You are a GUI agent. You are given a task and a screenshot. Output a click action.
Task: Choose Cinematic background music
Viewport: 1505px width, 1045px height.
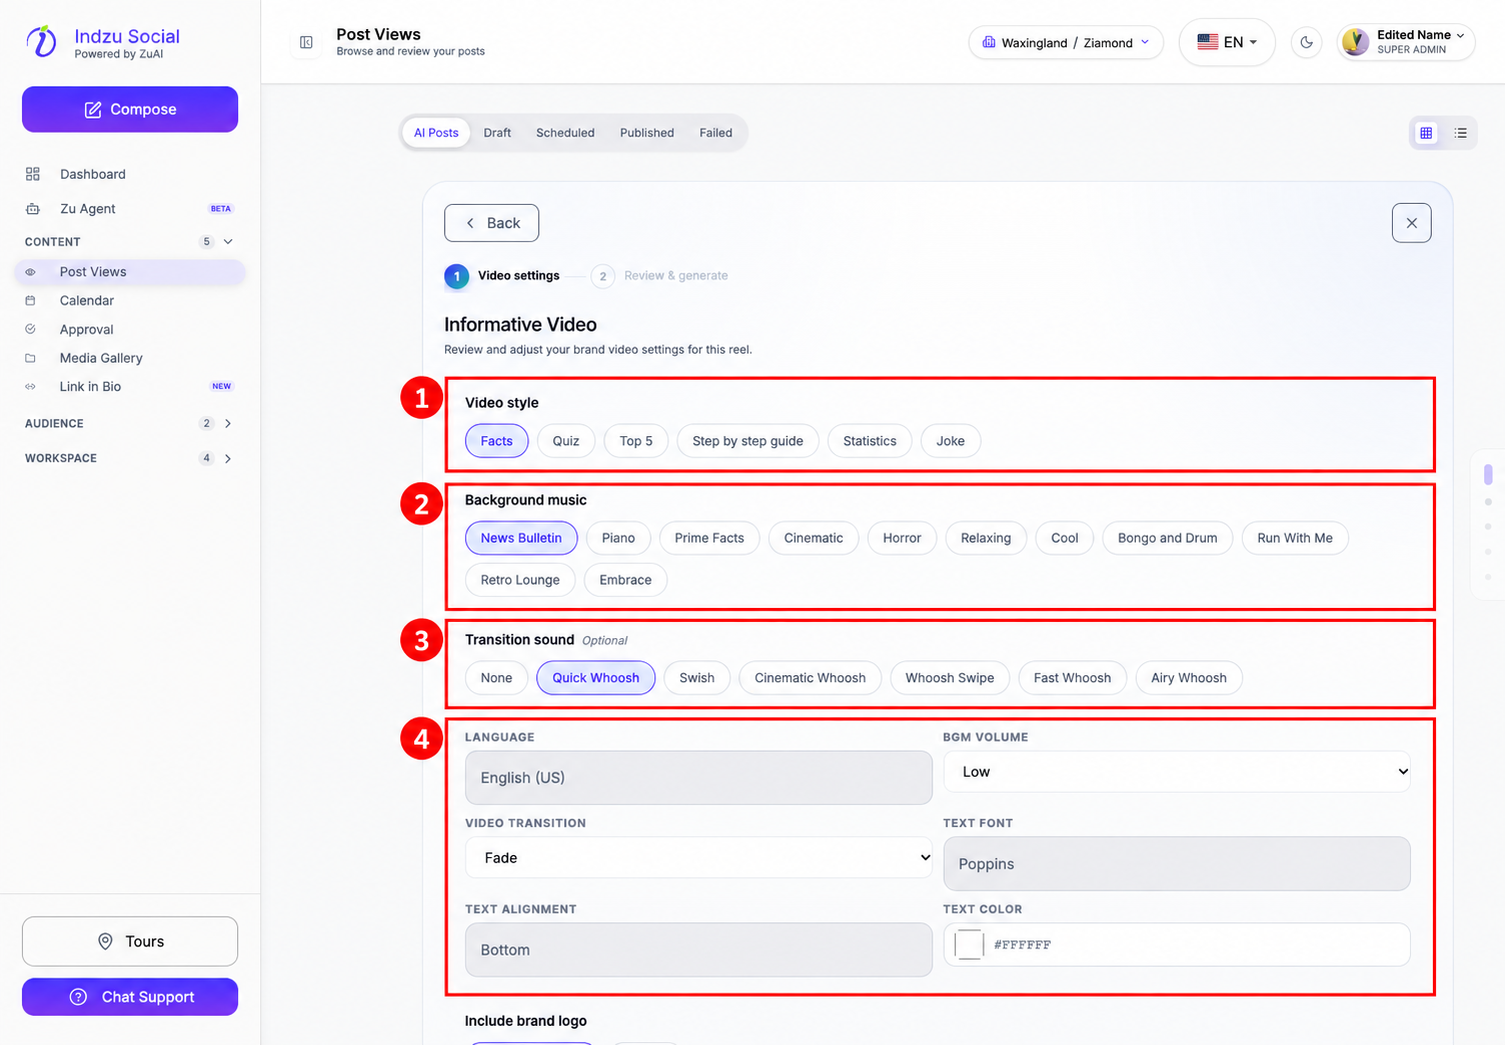click(x=813, y=538)
